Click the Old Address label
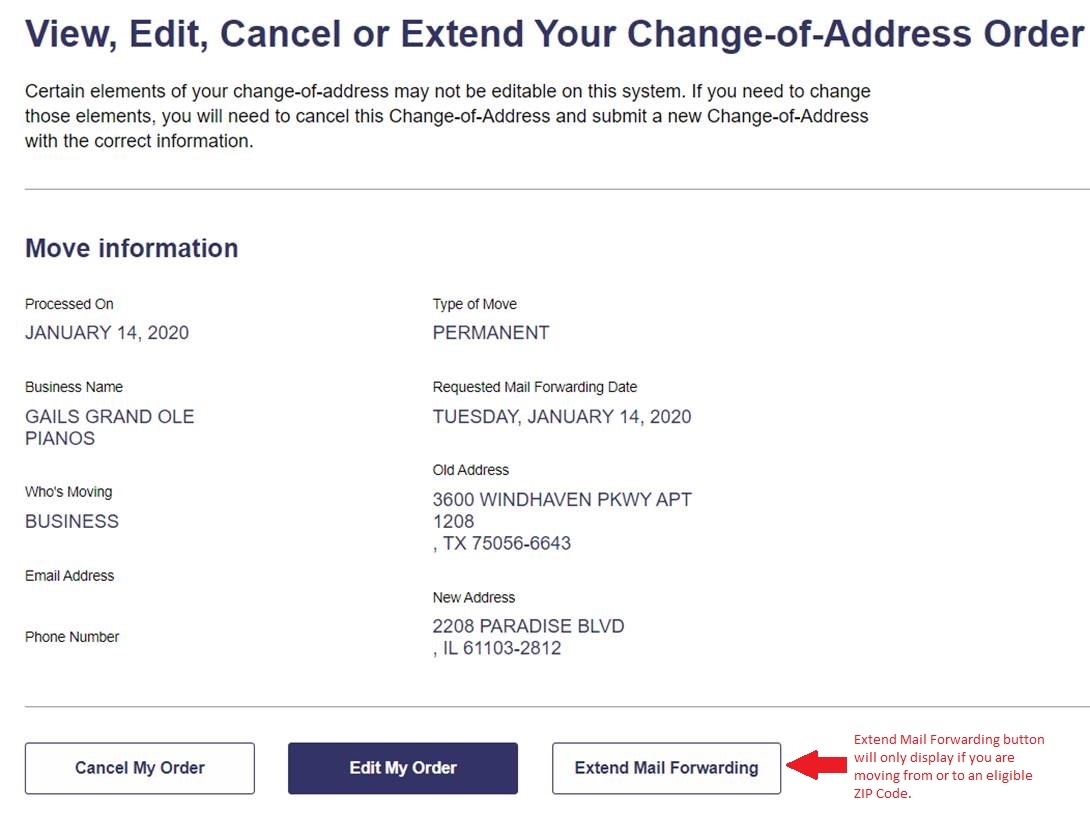The width and height of the screenshot is (1090, 840). tap(471, 470)
